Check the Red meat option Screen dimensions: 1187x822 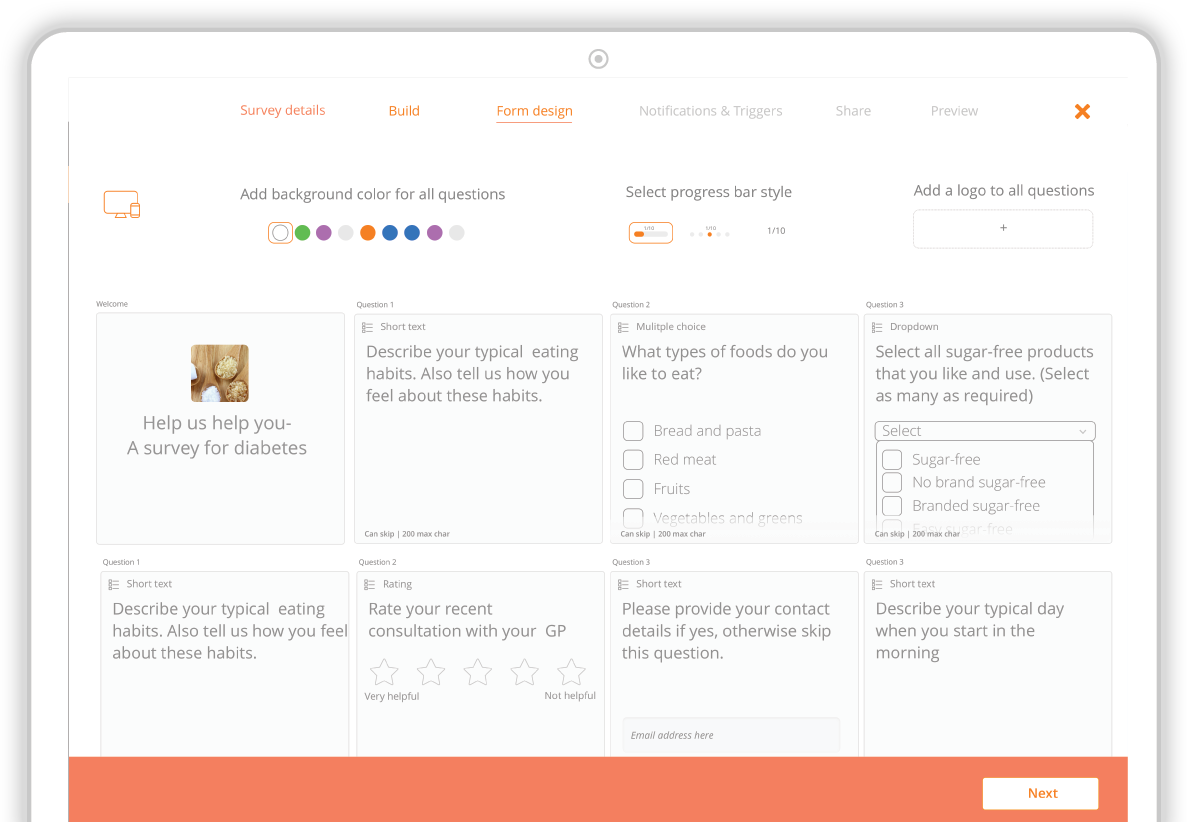[633, 459]
